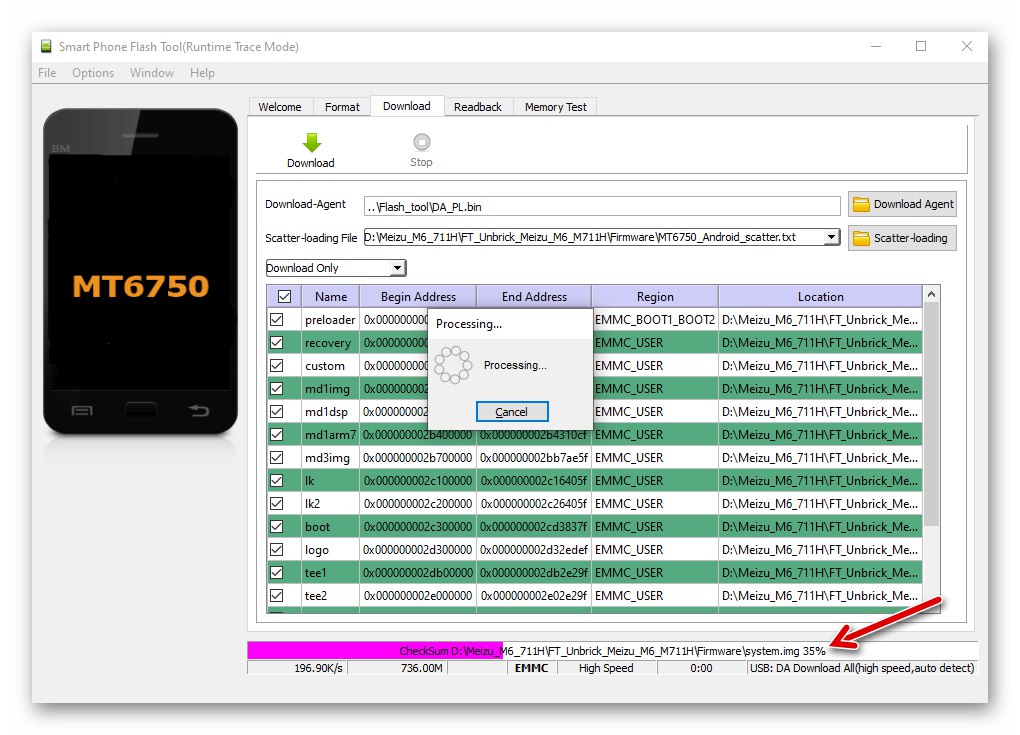1020x735 pixels.
Task: Click the md3img begin address 0x000000002b700000
Action: point(418,458)
